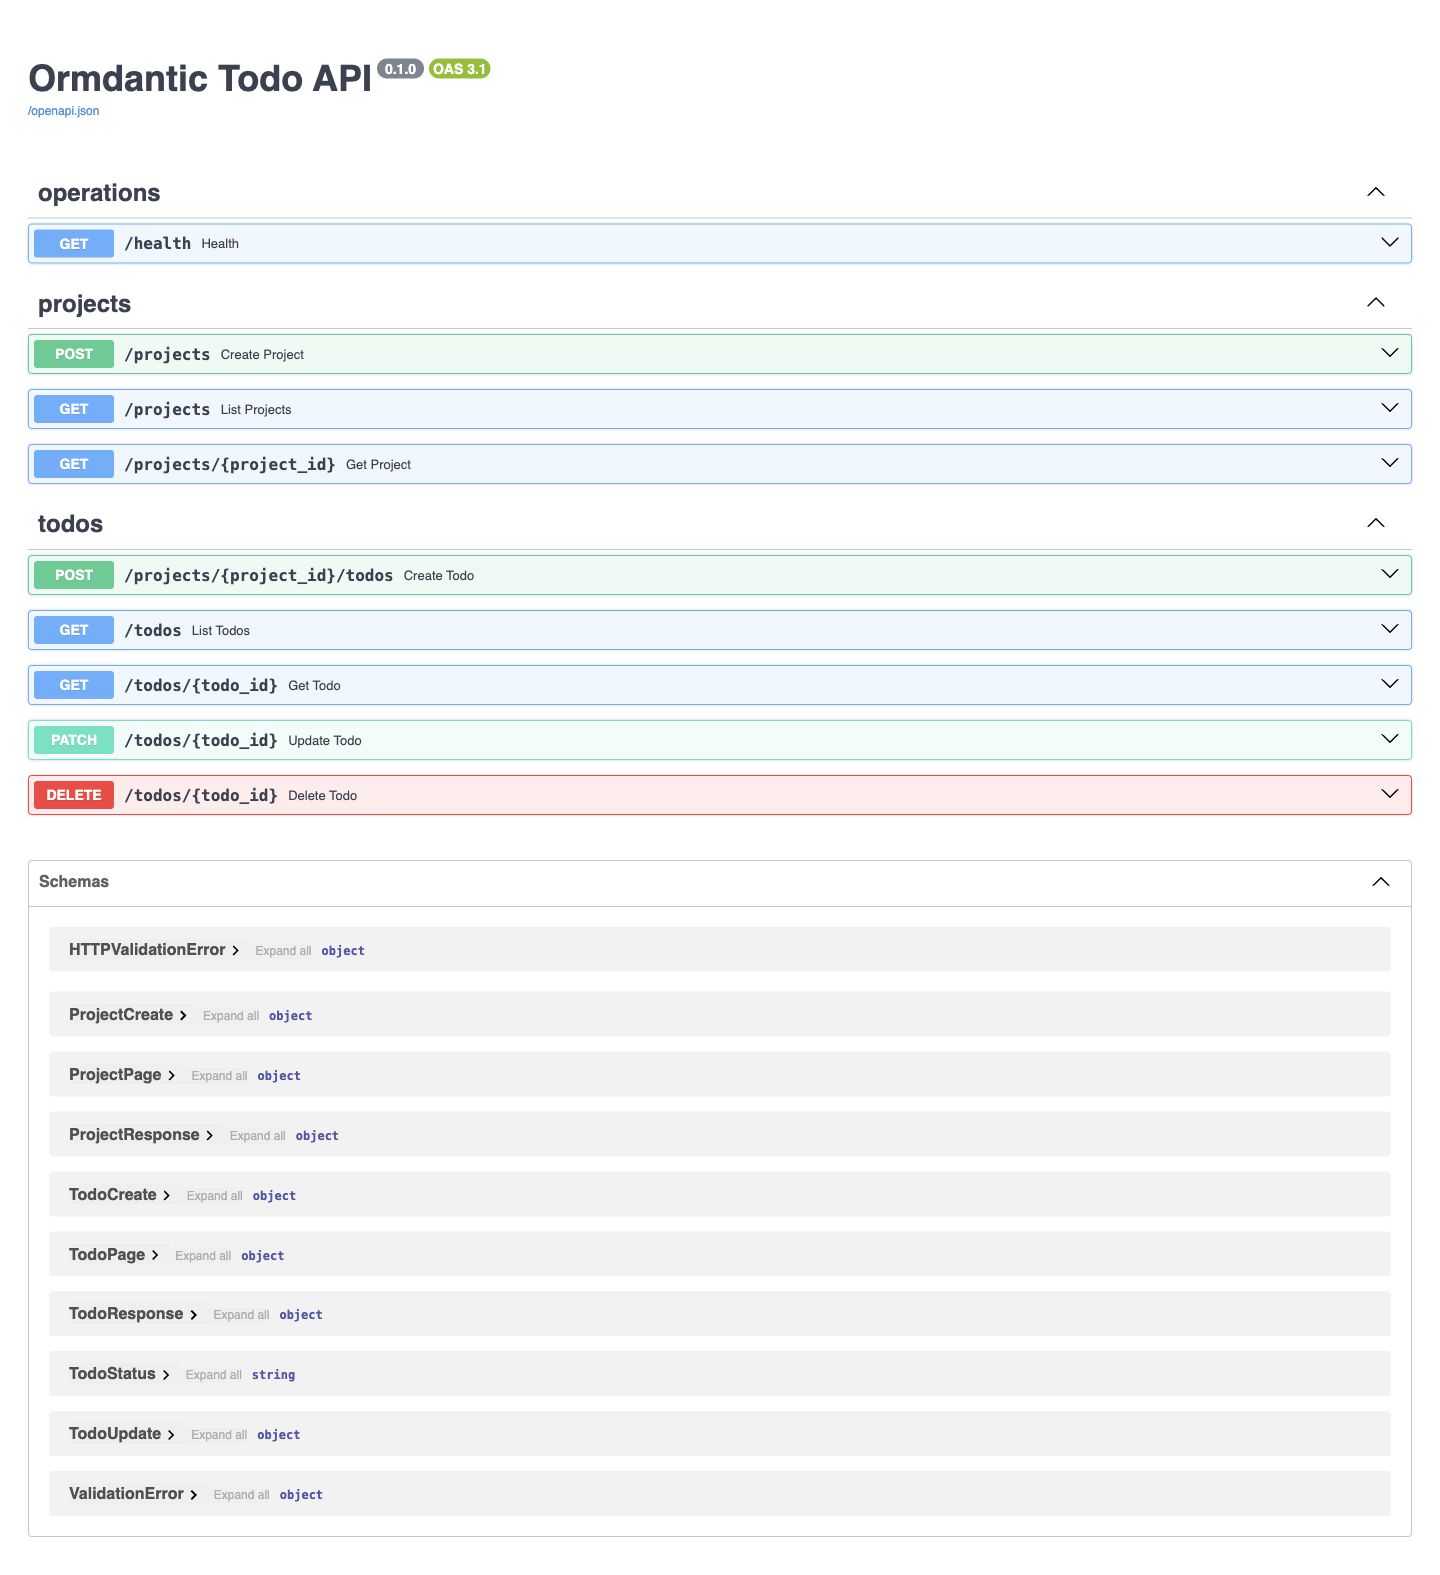Click /health path text
1440x1575 pixels.
(158, 244)
